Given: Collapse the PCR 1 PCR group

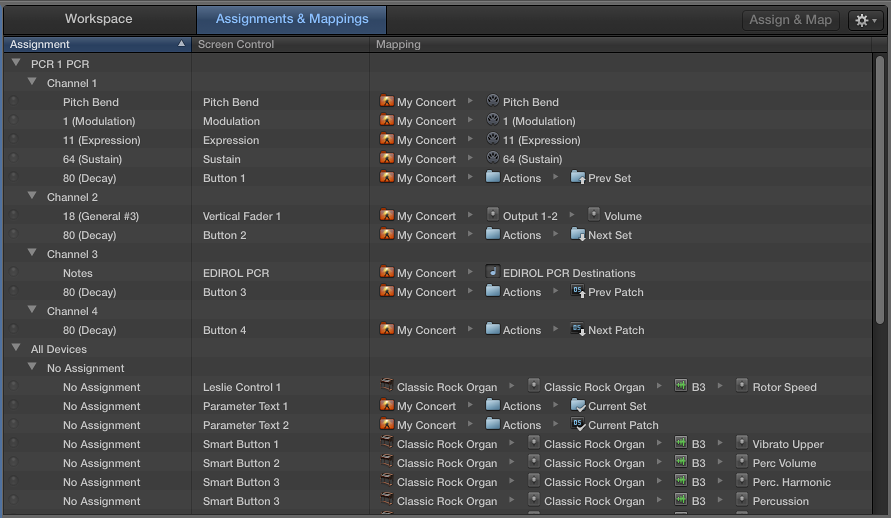Looking at the screenshot, I should 16,63.
